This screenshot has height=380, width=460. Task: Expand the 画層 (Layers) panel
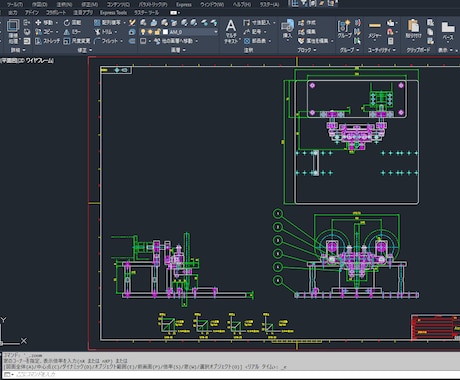pyautogui.click(x=178, y=50)
